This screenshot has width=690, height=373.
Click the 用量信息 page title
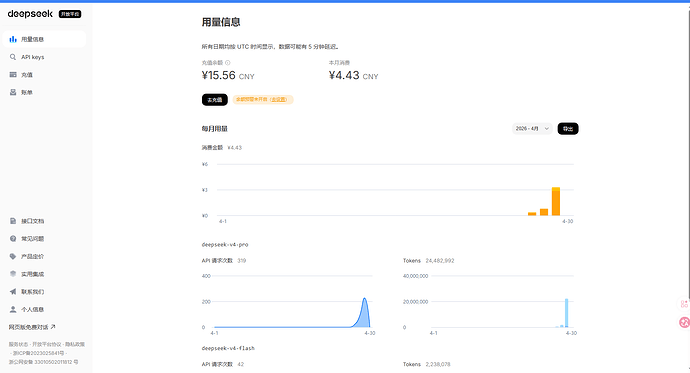221,22
